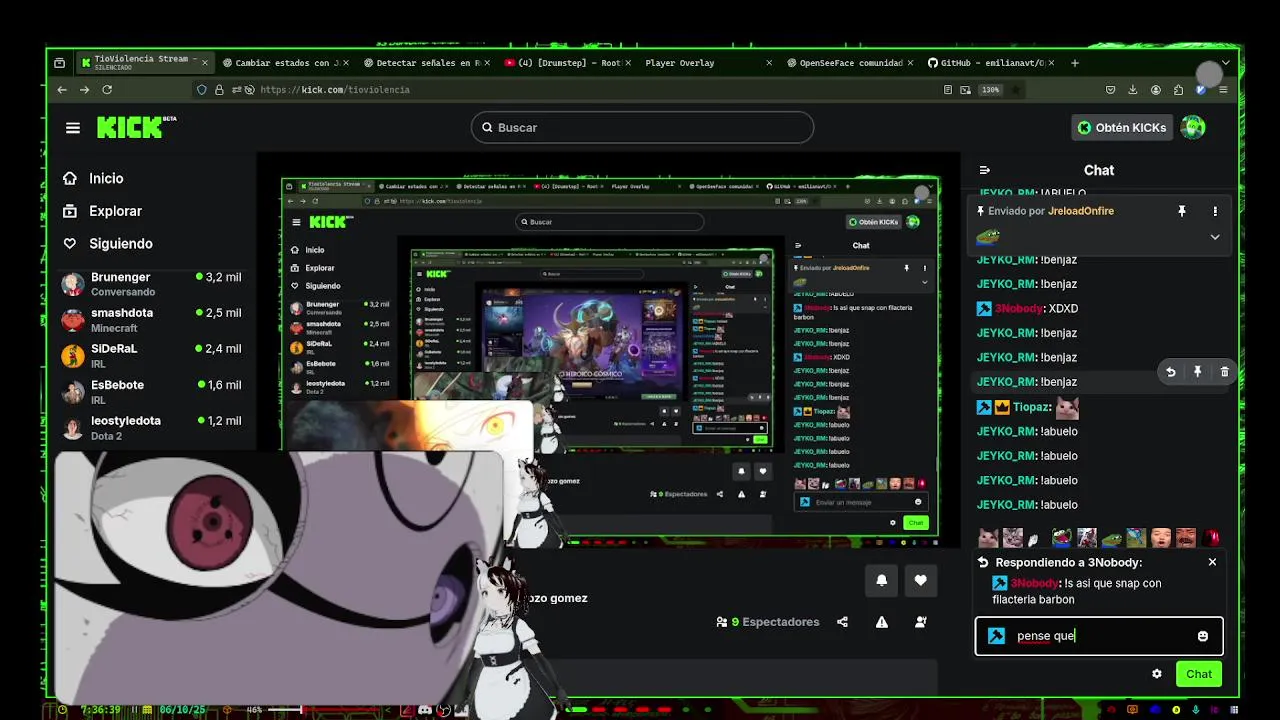Open SiDeRaL's channel from sidebar

pyautogui.click(x=152, y=356)
